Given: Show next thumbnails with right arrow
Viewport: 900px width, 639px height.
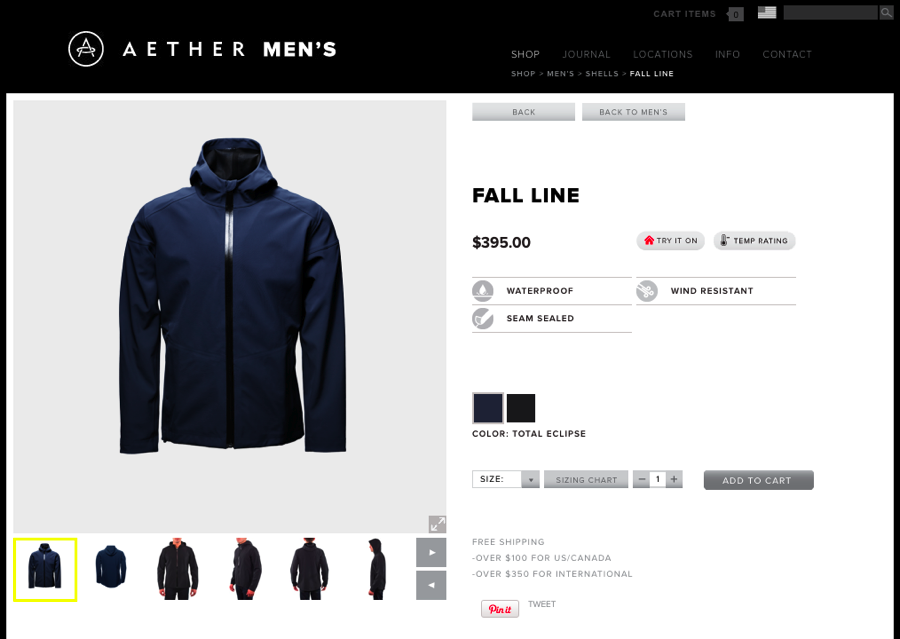Looking at the screenshot, I should (431, 552).
